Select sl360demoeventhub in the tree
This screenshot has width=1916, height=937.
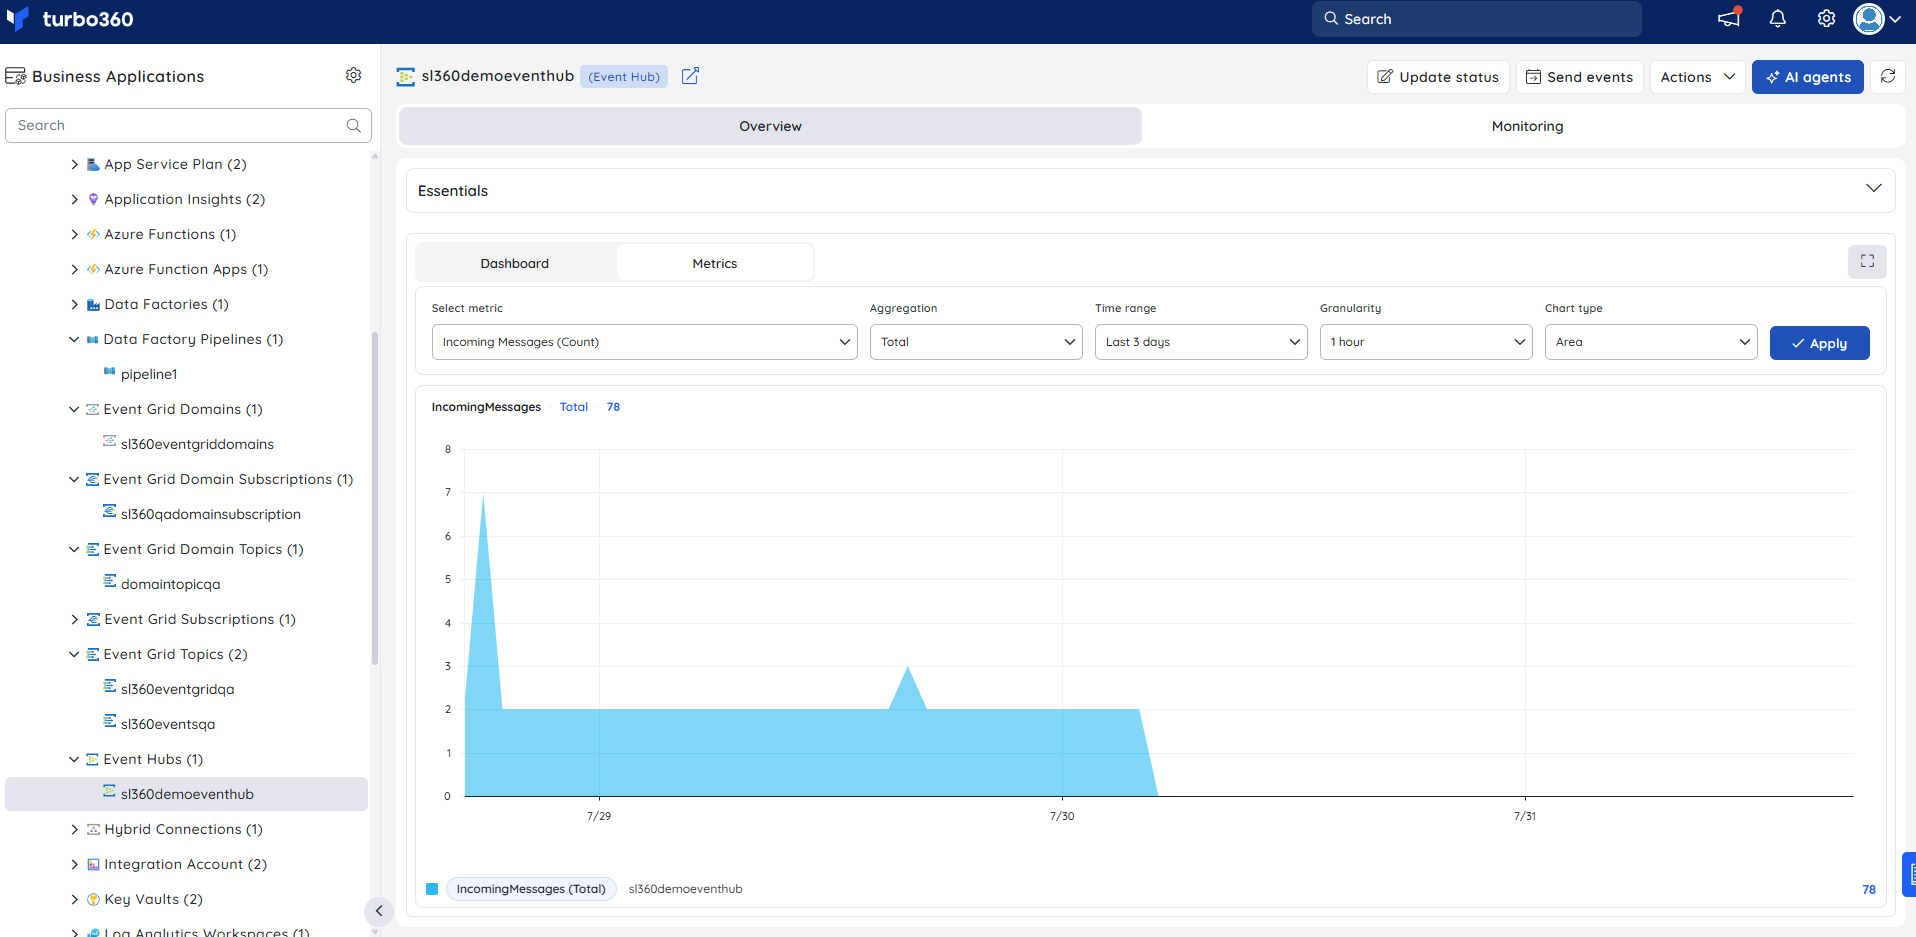pyautogui.click(x=186, y=794)
